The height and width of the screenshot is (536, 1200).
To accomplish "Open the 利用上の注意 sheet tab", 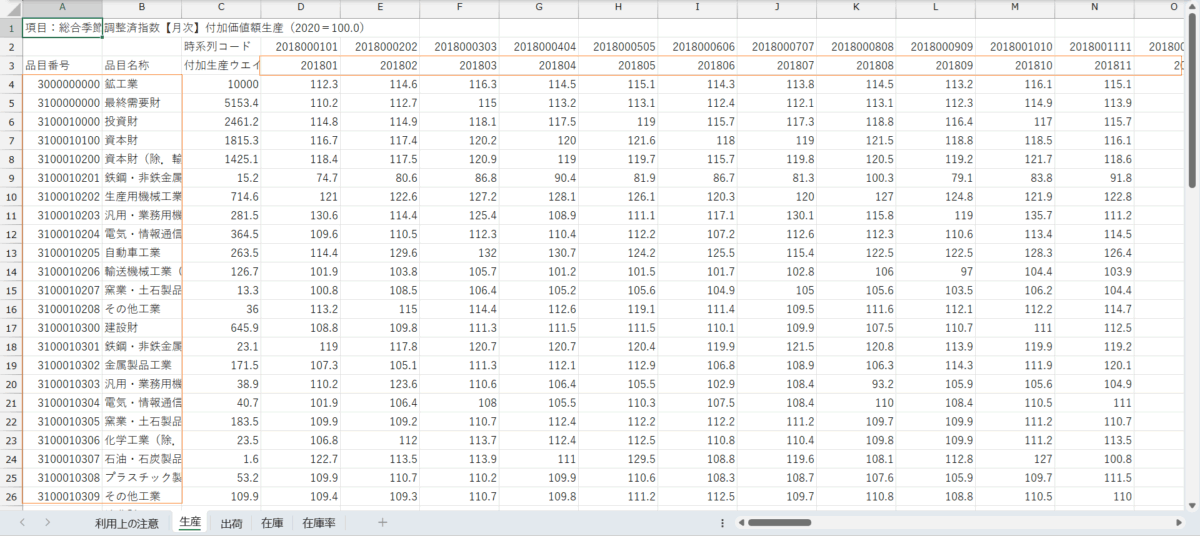I will [x=126, y=522].
